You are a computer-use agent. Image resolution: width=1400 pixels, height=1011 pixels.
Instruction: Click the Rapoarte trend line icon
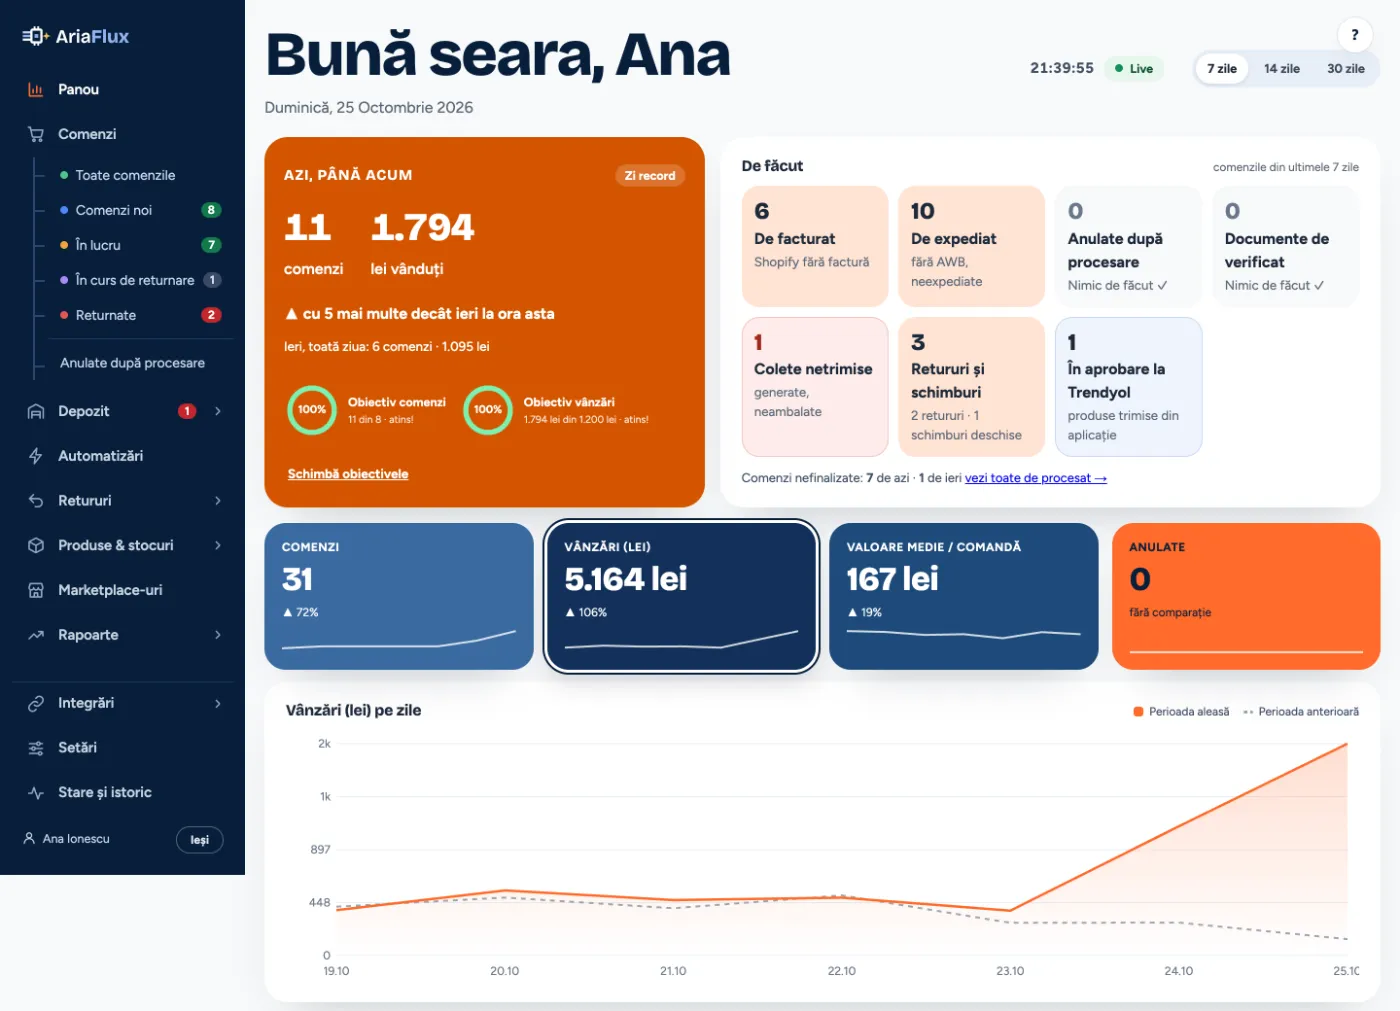[36, 635]
